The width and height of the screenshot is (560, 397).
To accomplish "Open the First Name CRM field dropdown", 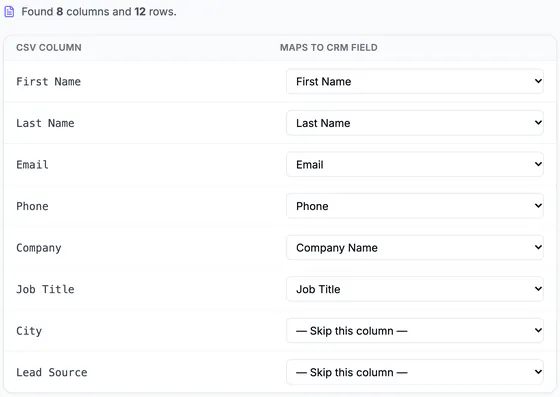I will [x=415, y=81].
